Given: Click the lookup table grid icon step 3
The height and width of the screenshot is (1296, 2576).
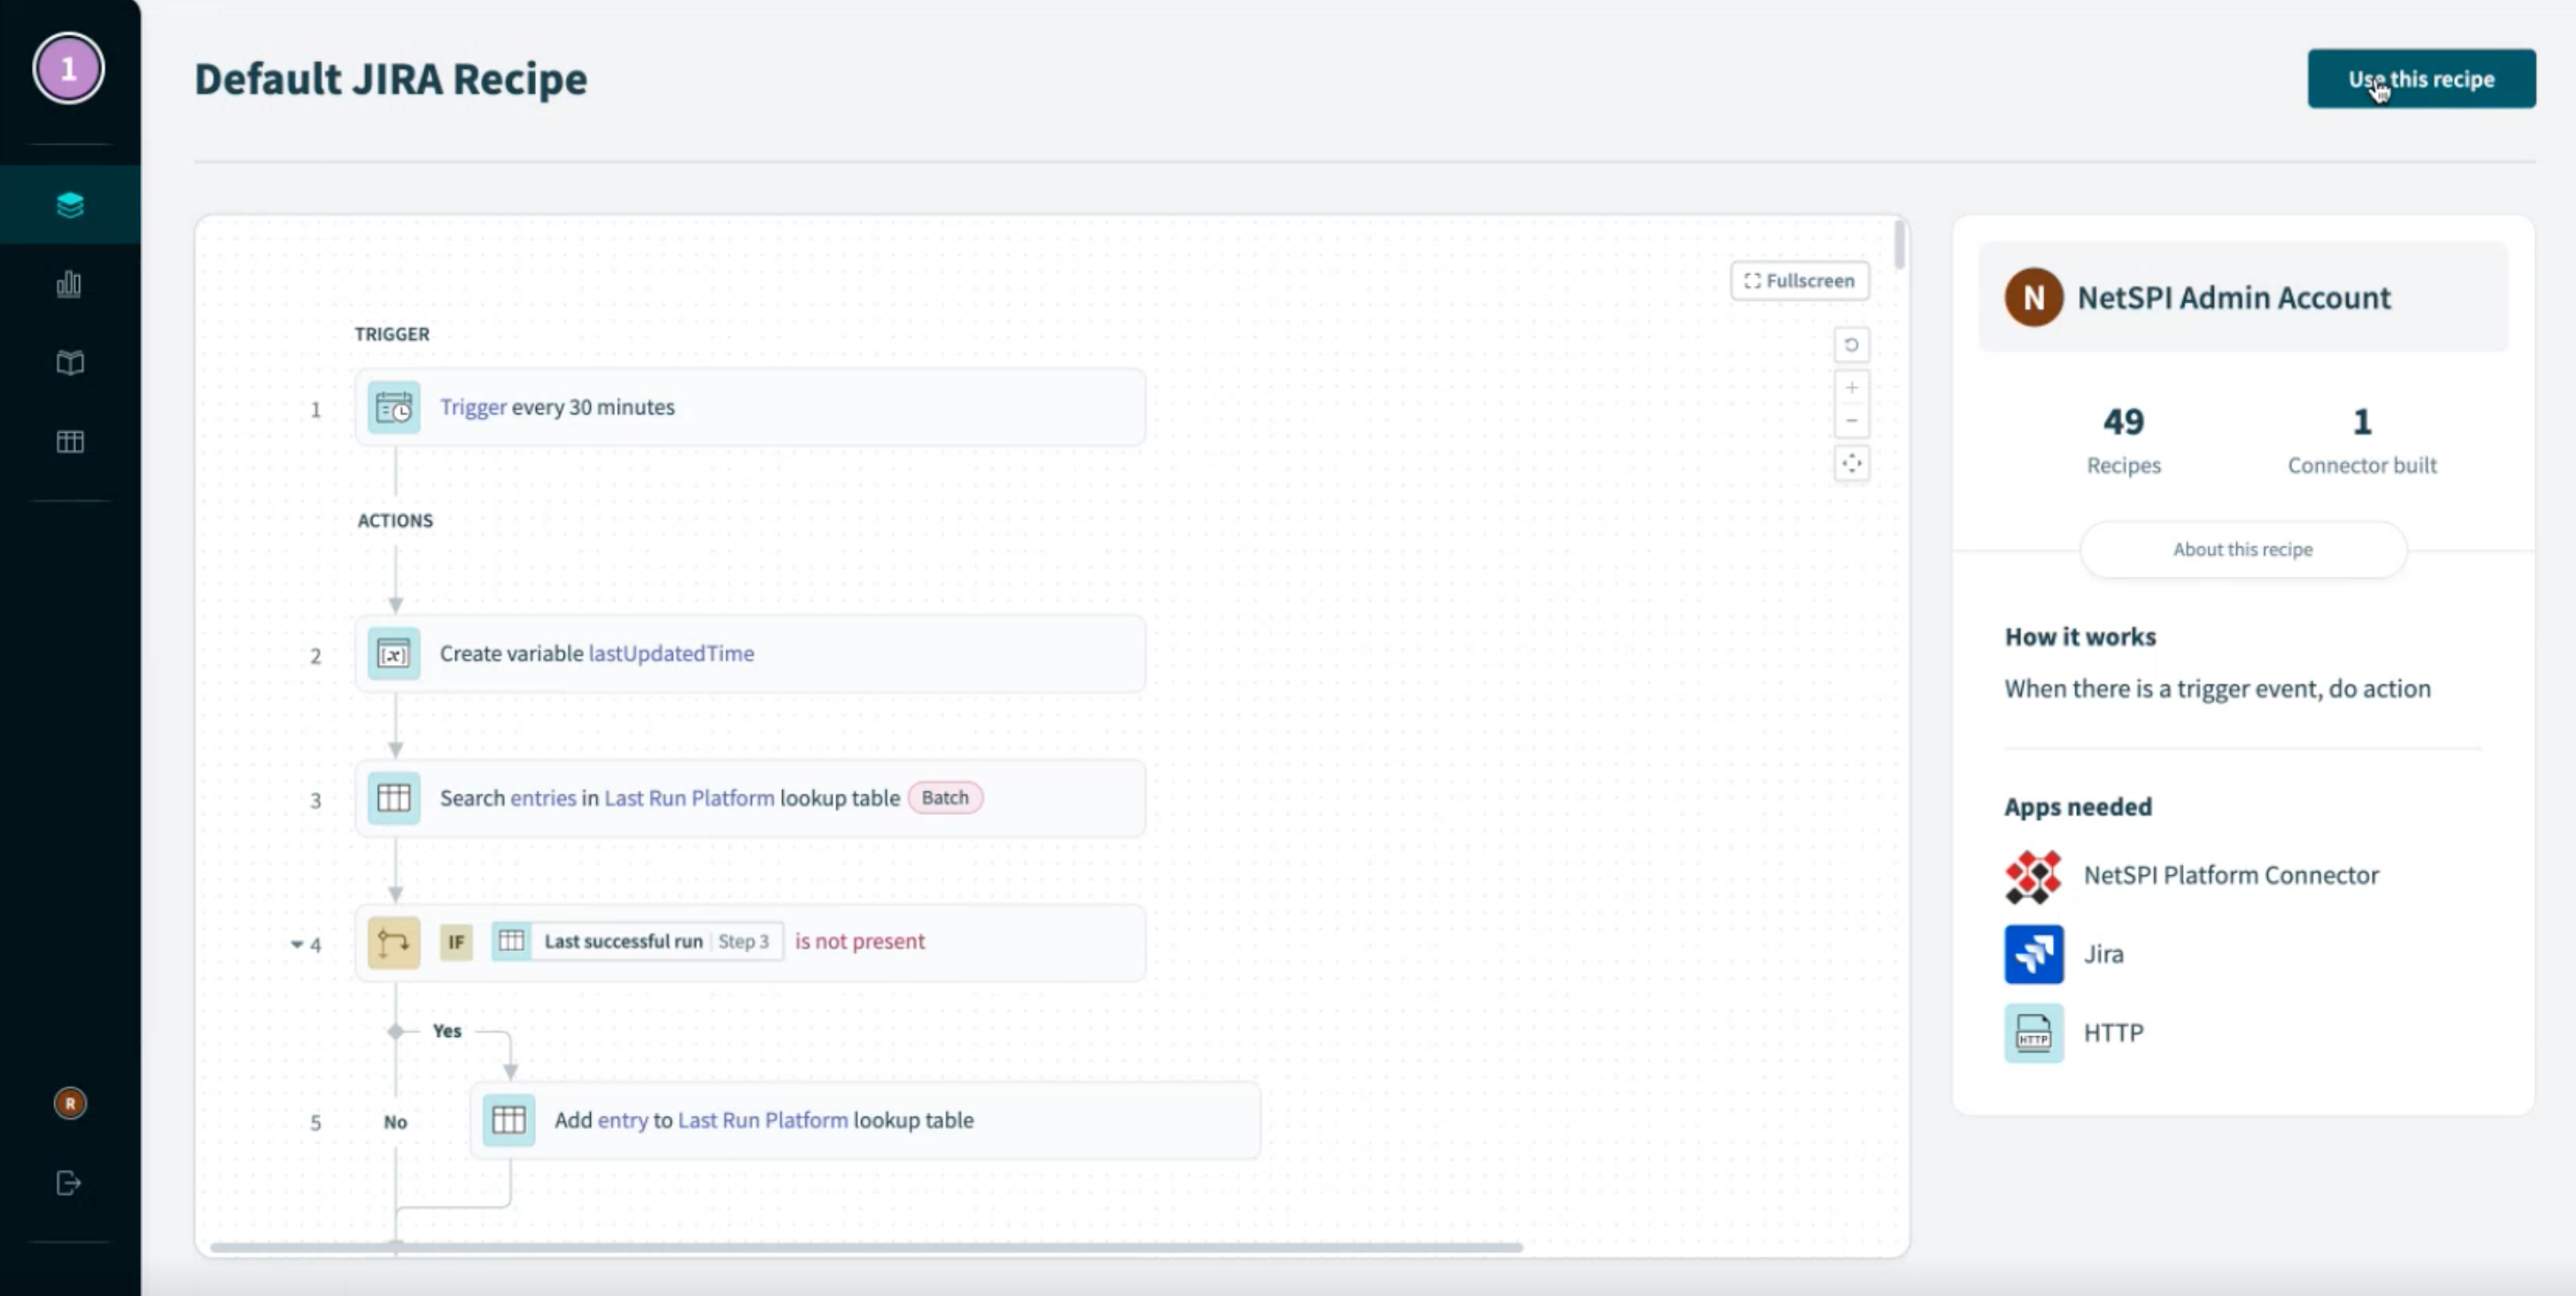Looking at the screenshot, I should point(391,799).
